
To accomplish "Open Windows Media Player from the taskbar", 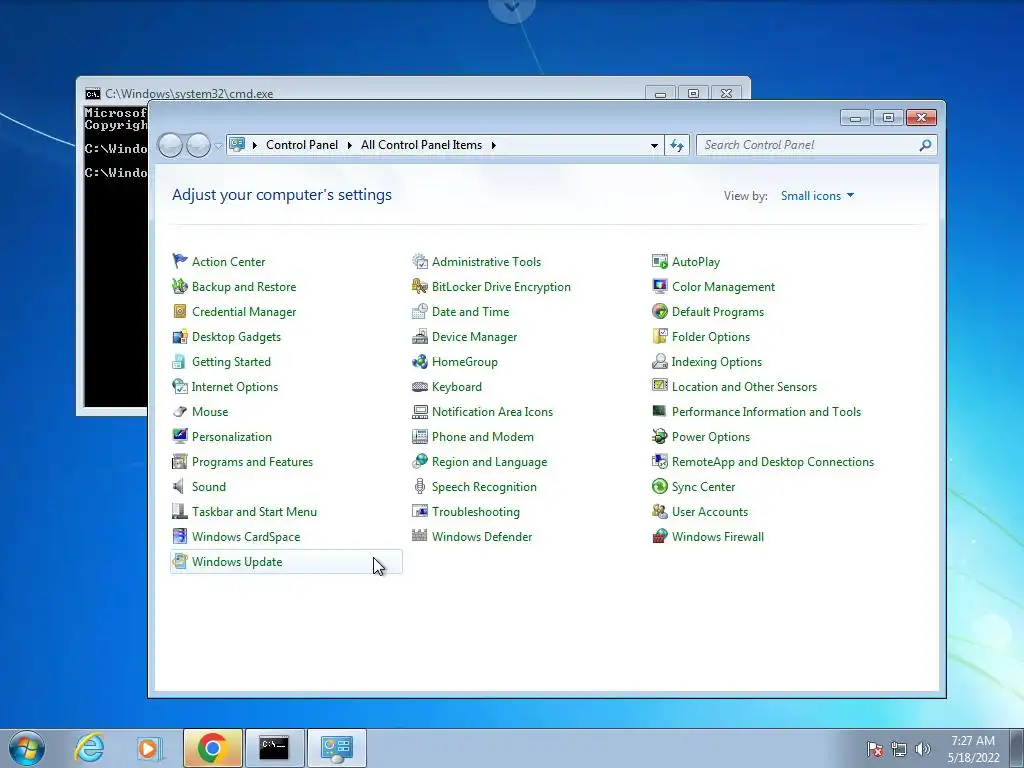I will pos(148,748).
